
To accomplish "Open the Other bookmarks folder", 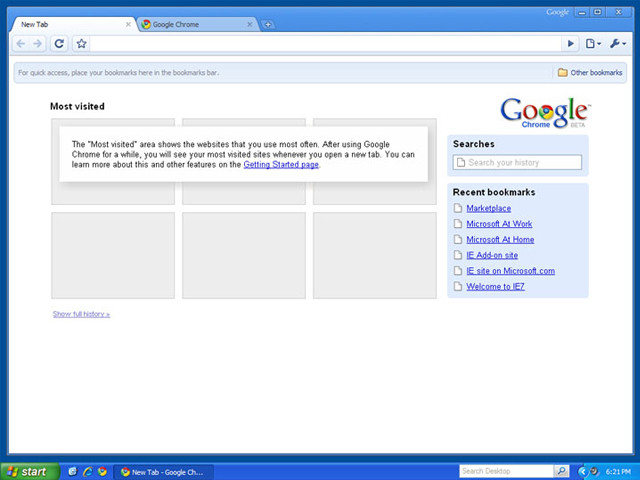I will click(590, 73).
